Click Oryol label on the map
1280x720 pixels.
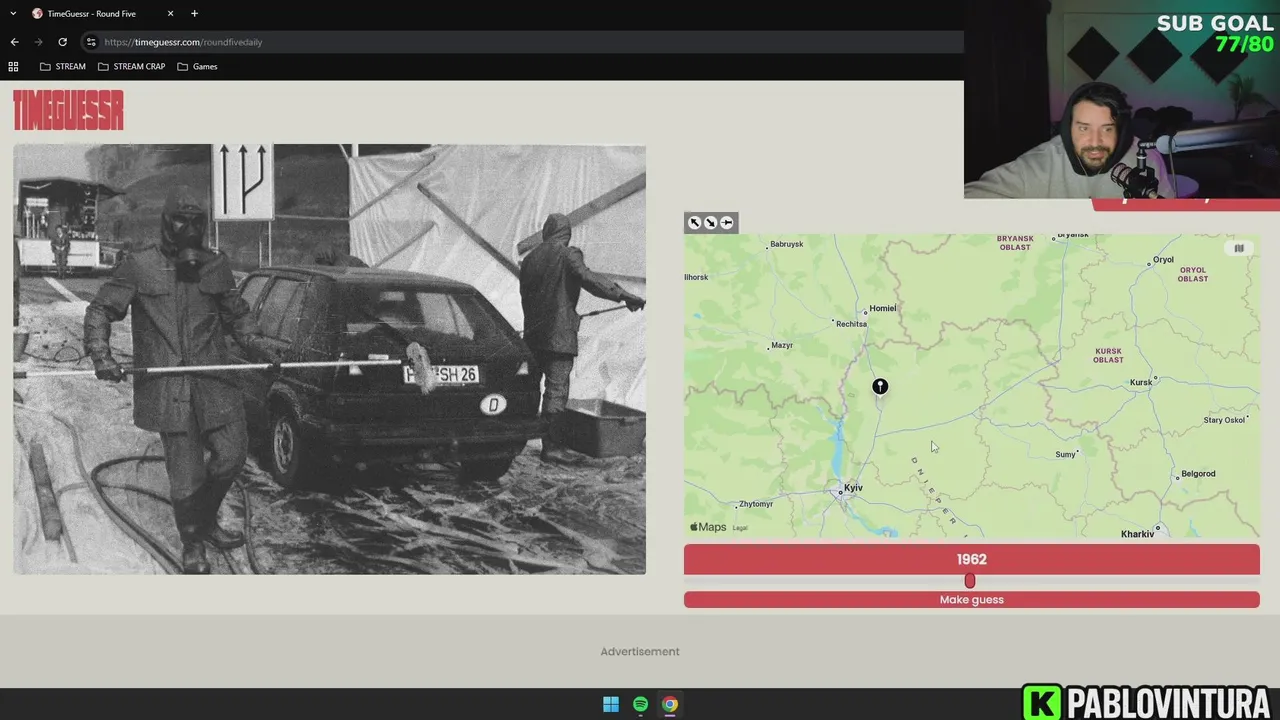click(x=1163, y=260)
